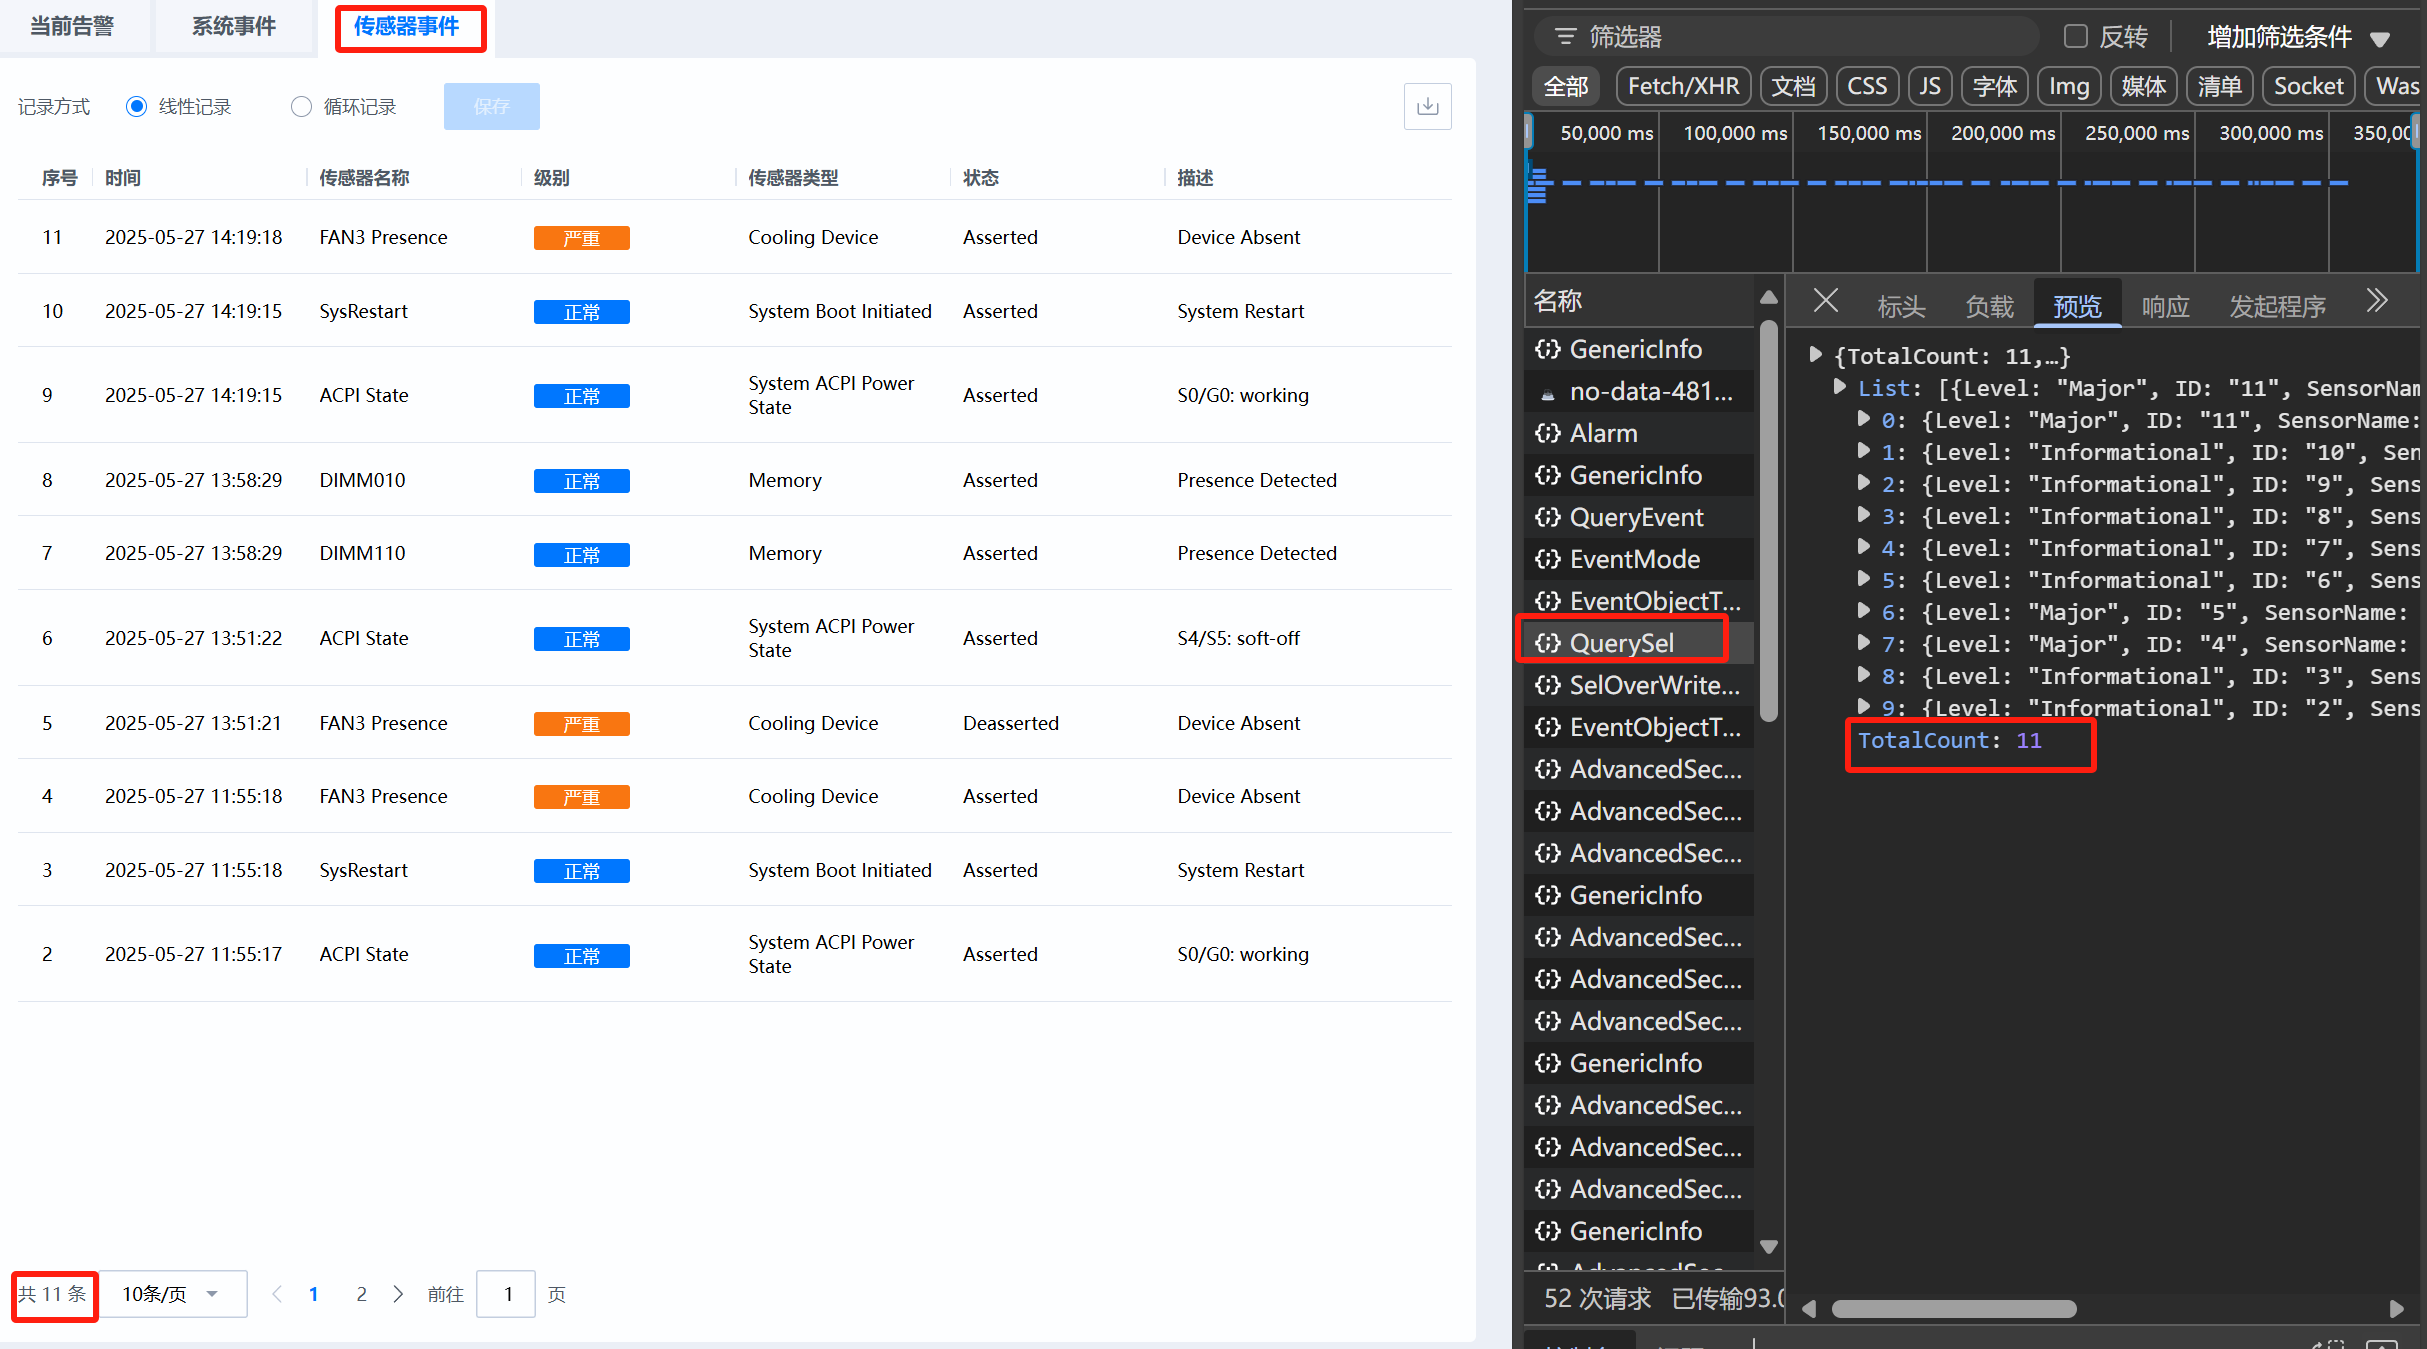Click the filter funnel icon
Image resolution: width=2427 pixels, height=1349 pixels.
(x=1565, y=37)
